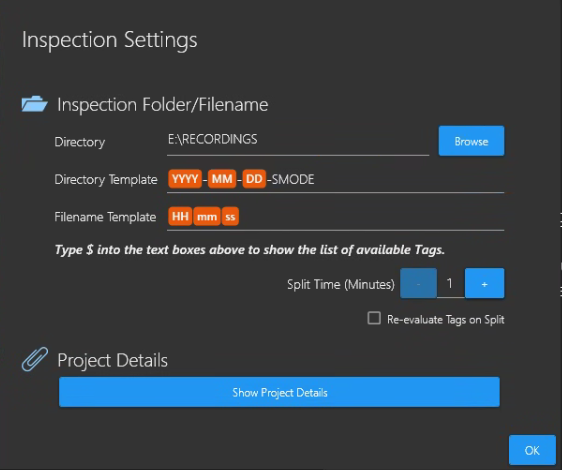This screenshot has height=470, width=562.
Task: Select the DD day tag in Directory Template
Action: (x=254, y=179)
